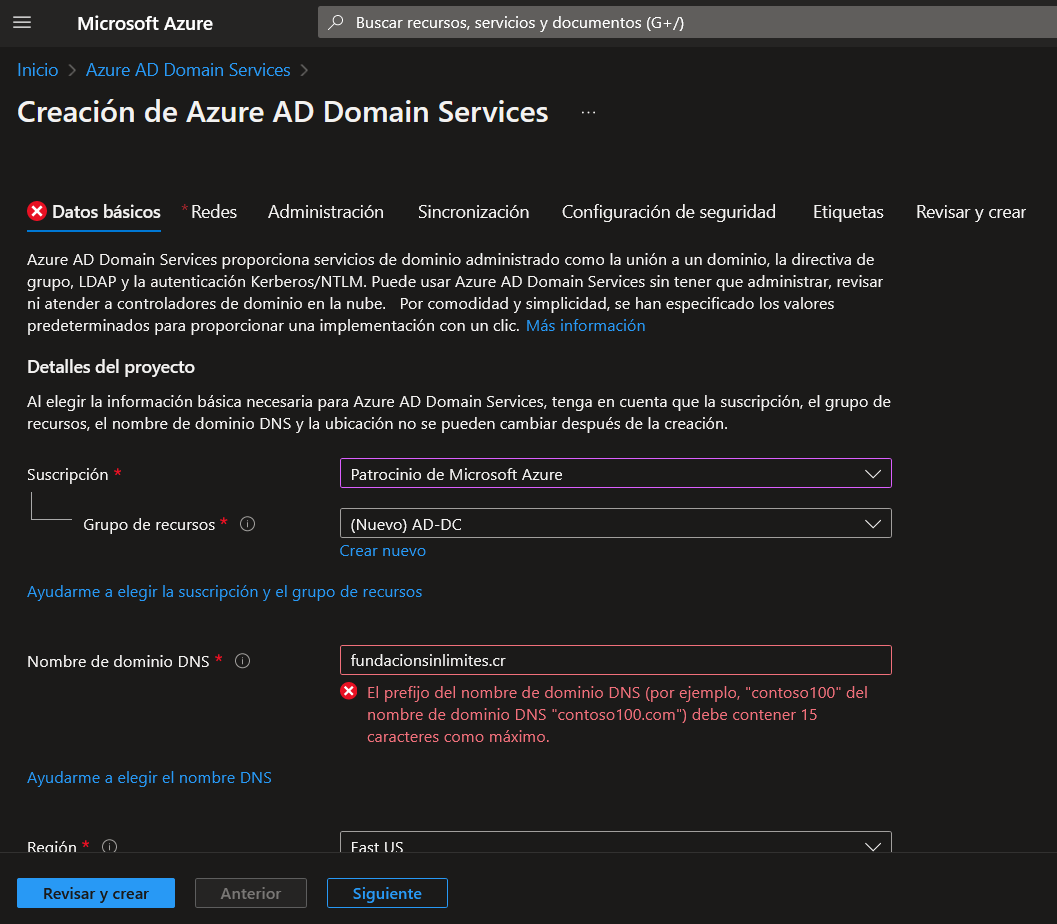1057x924 pixels.
Task: Click red error icon below DNS name field
Action: pyautogui.click(x=349, y=691)
